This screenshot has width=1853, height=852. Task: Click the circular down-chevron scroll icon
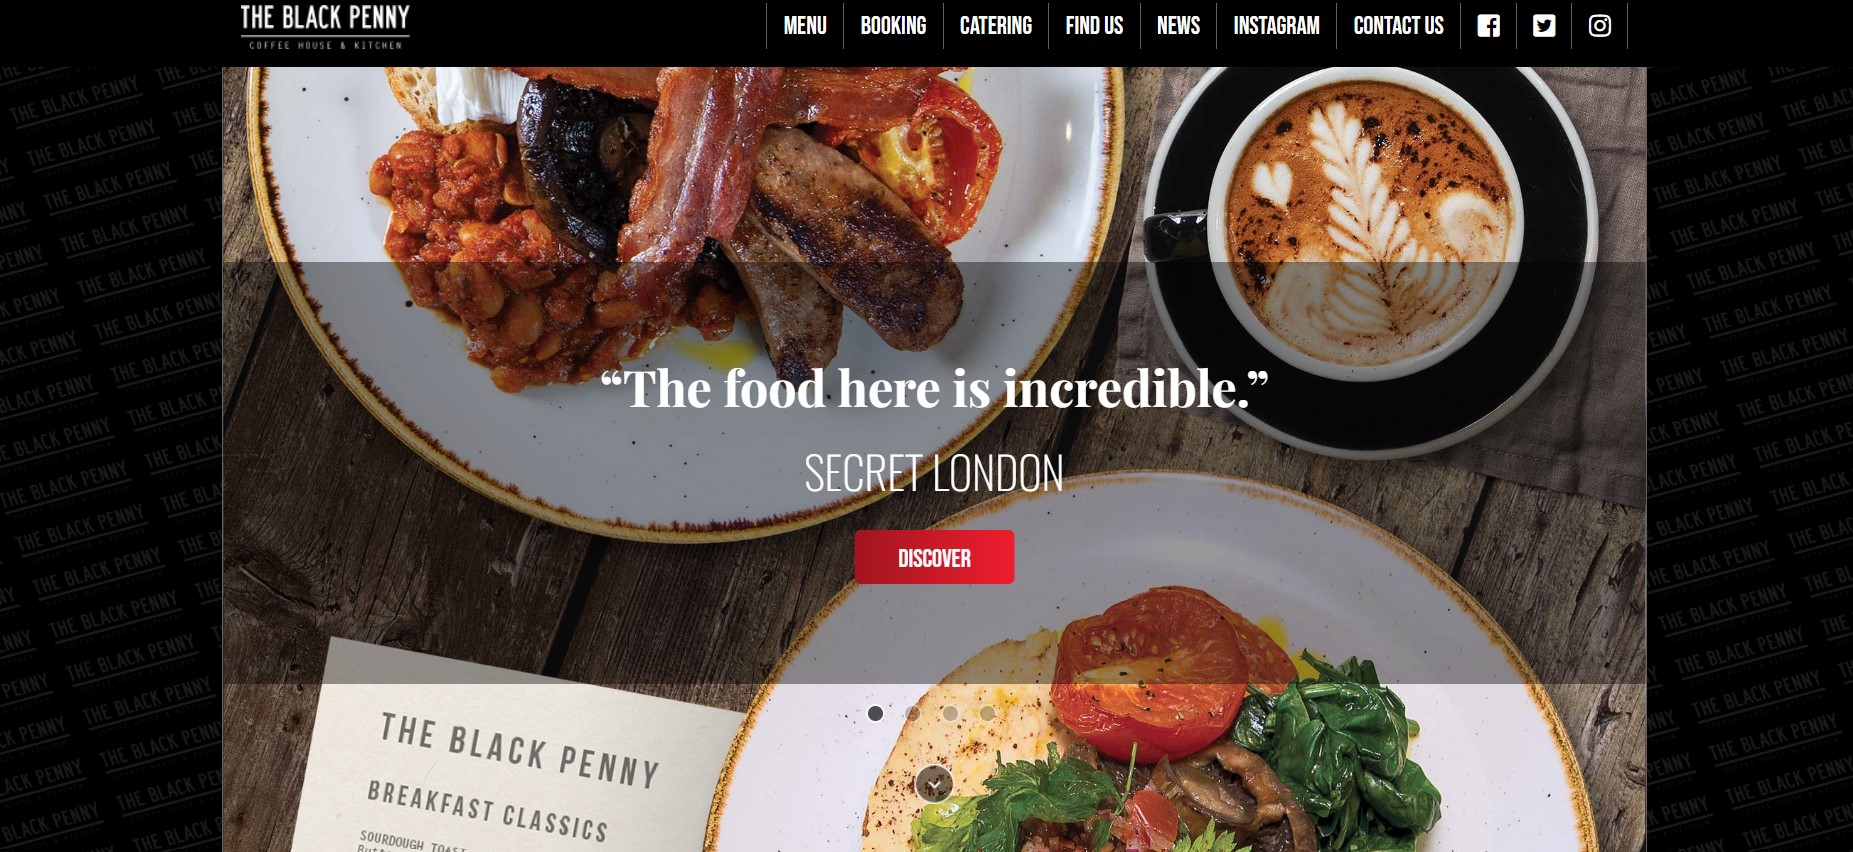pyautogui.click(x=933, y=784)
